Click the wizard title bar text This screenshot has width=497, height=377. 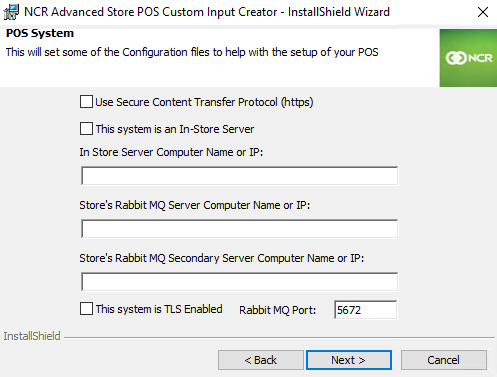(x=207, y=12)
